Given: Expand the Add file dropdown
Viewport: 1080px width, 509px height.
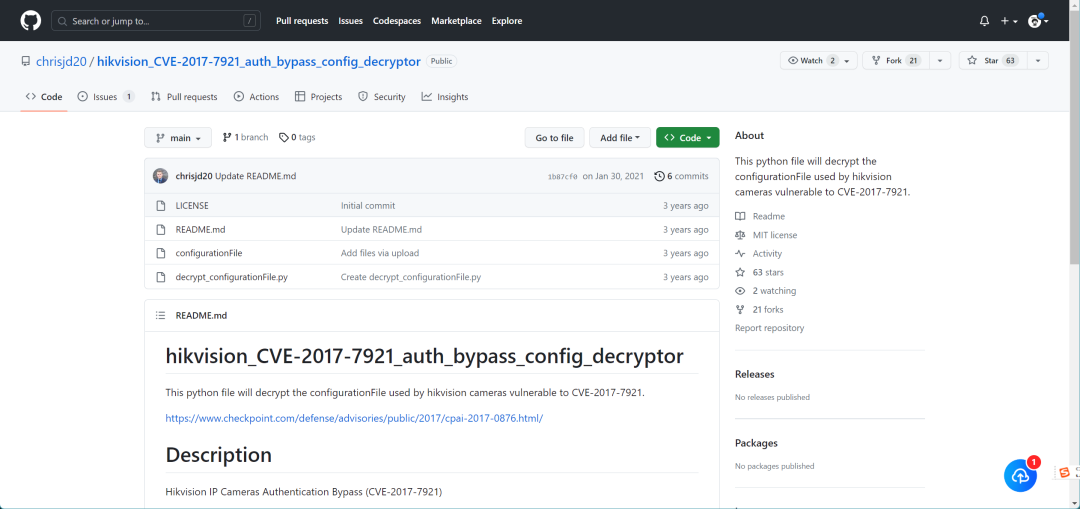Looking at the screenshot, I should pyautogui.click(x=620, y=138).
